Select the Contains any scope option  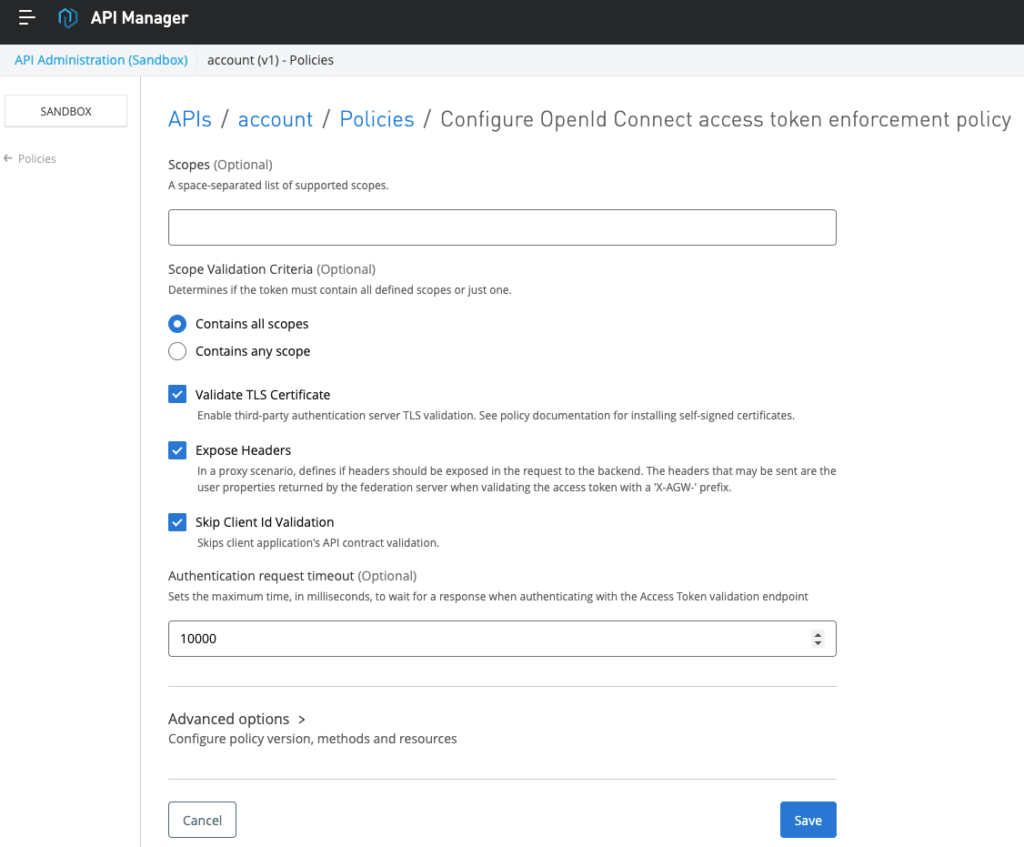tap(177, 351)
